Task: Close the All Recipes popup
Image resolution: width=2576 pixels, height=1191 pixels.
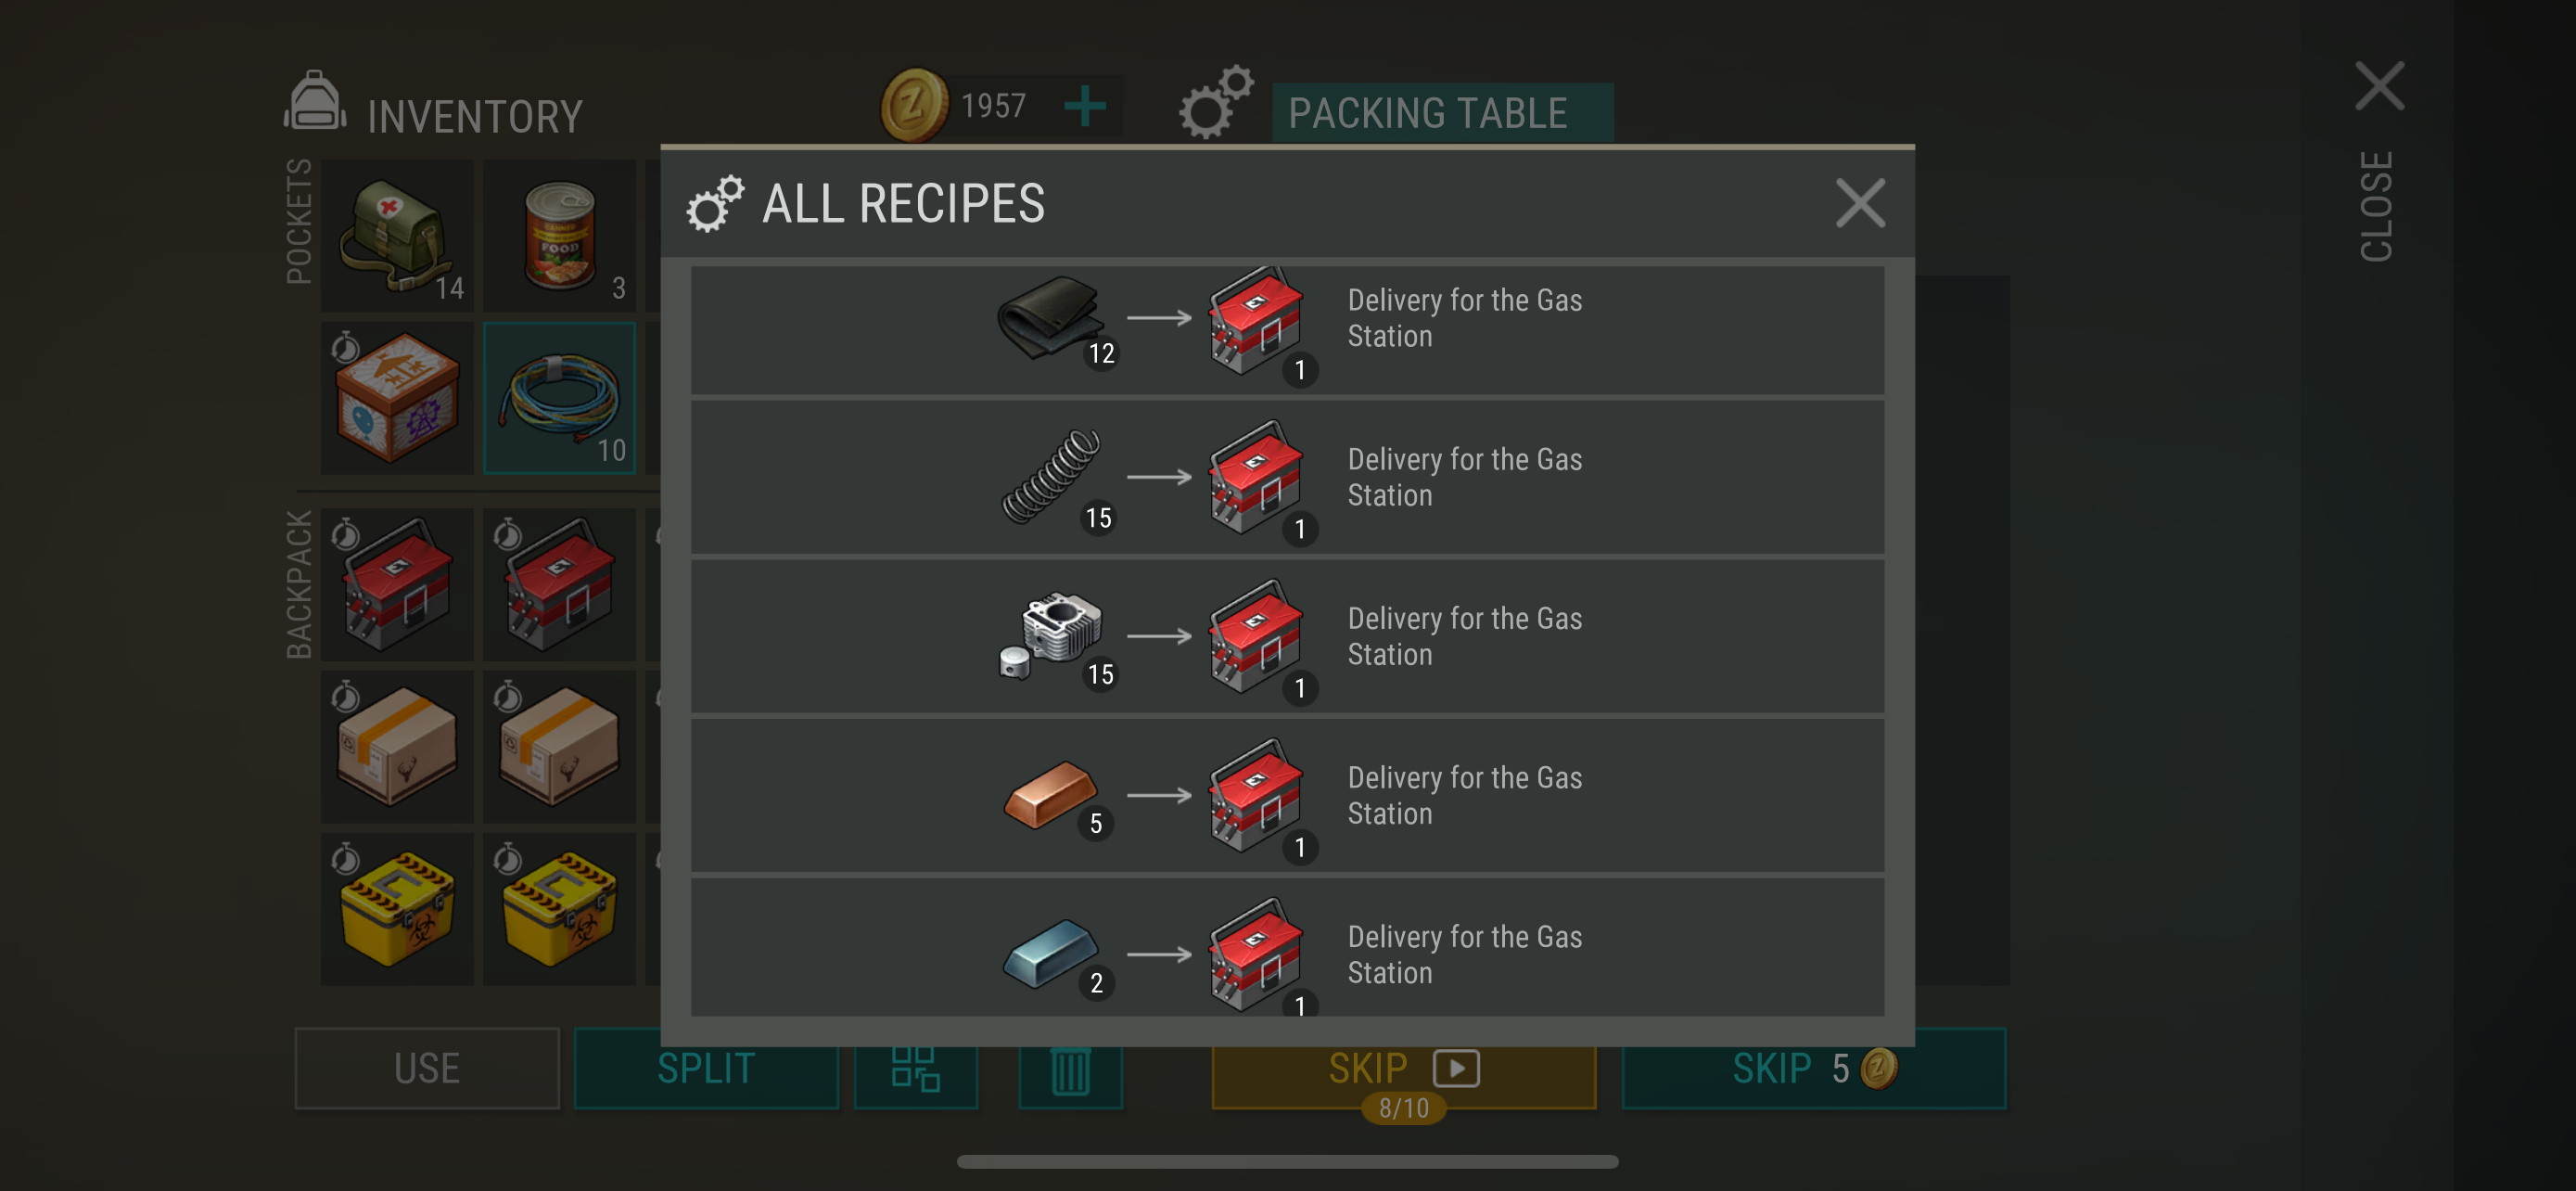Action: [1860, 203]
